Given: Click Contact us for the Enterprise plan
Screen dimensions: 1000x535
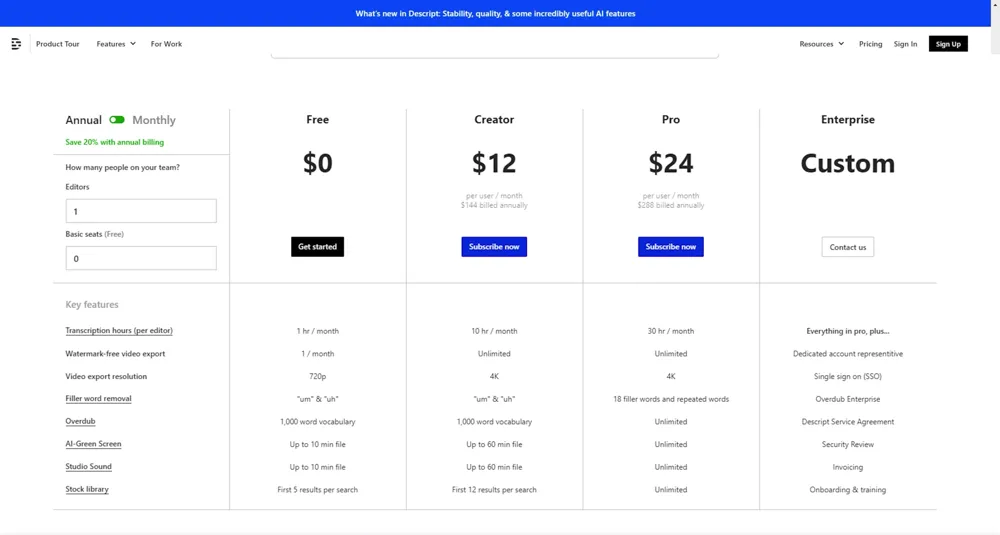Looking at the screenshot, I should (847, 247).
